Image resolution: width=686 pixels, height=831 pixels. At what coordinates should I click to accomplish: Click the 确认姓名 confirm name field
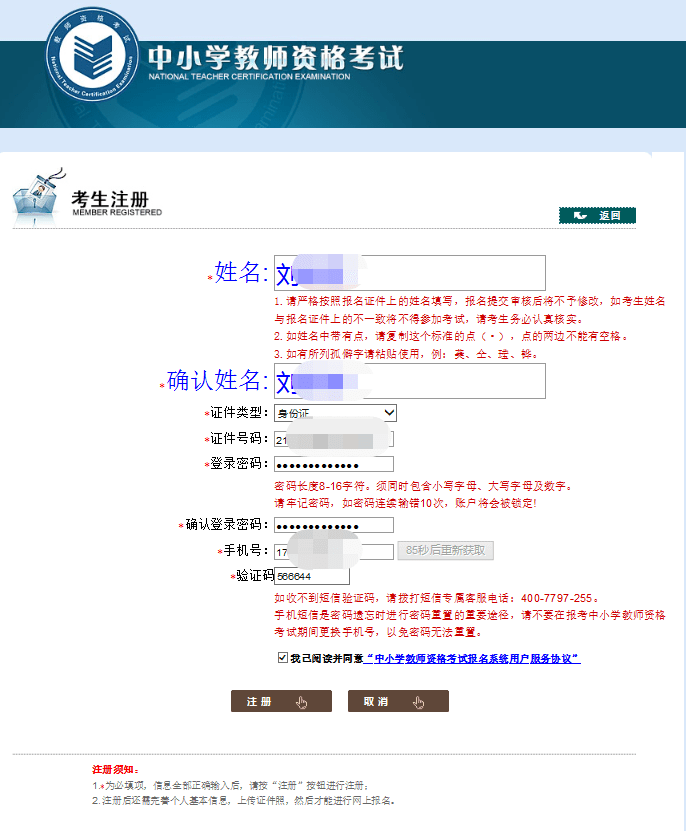(x=409, y=381)
